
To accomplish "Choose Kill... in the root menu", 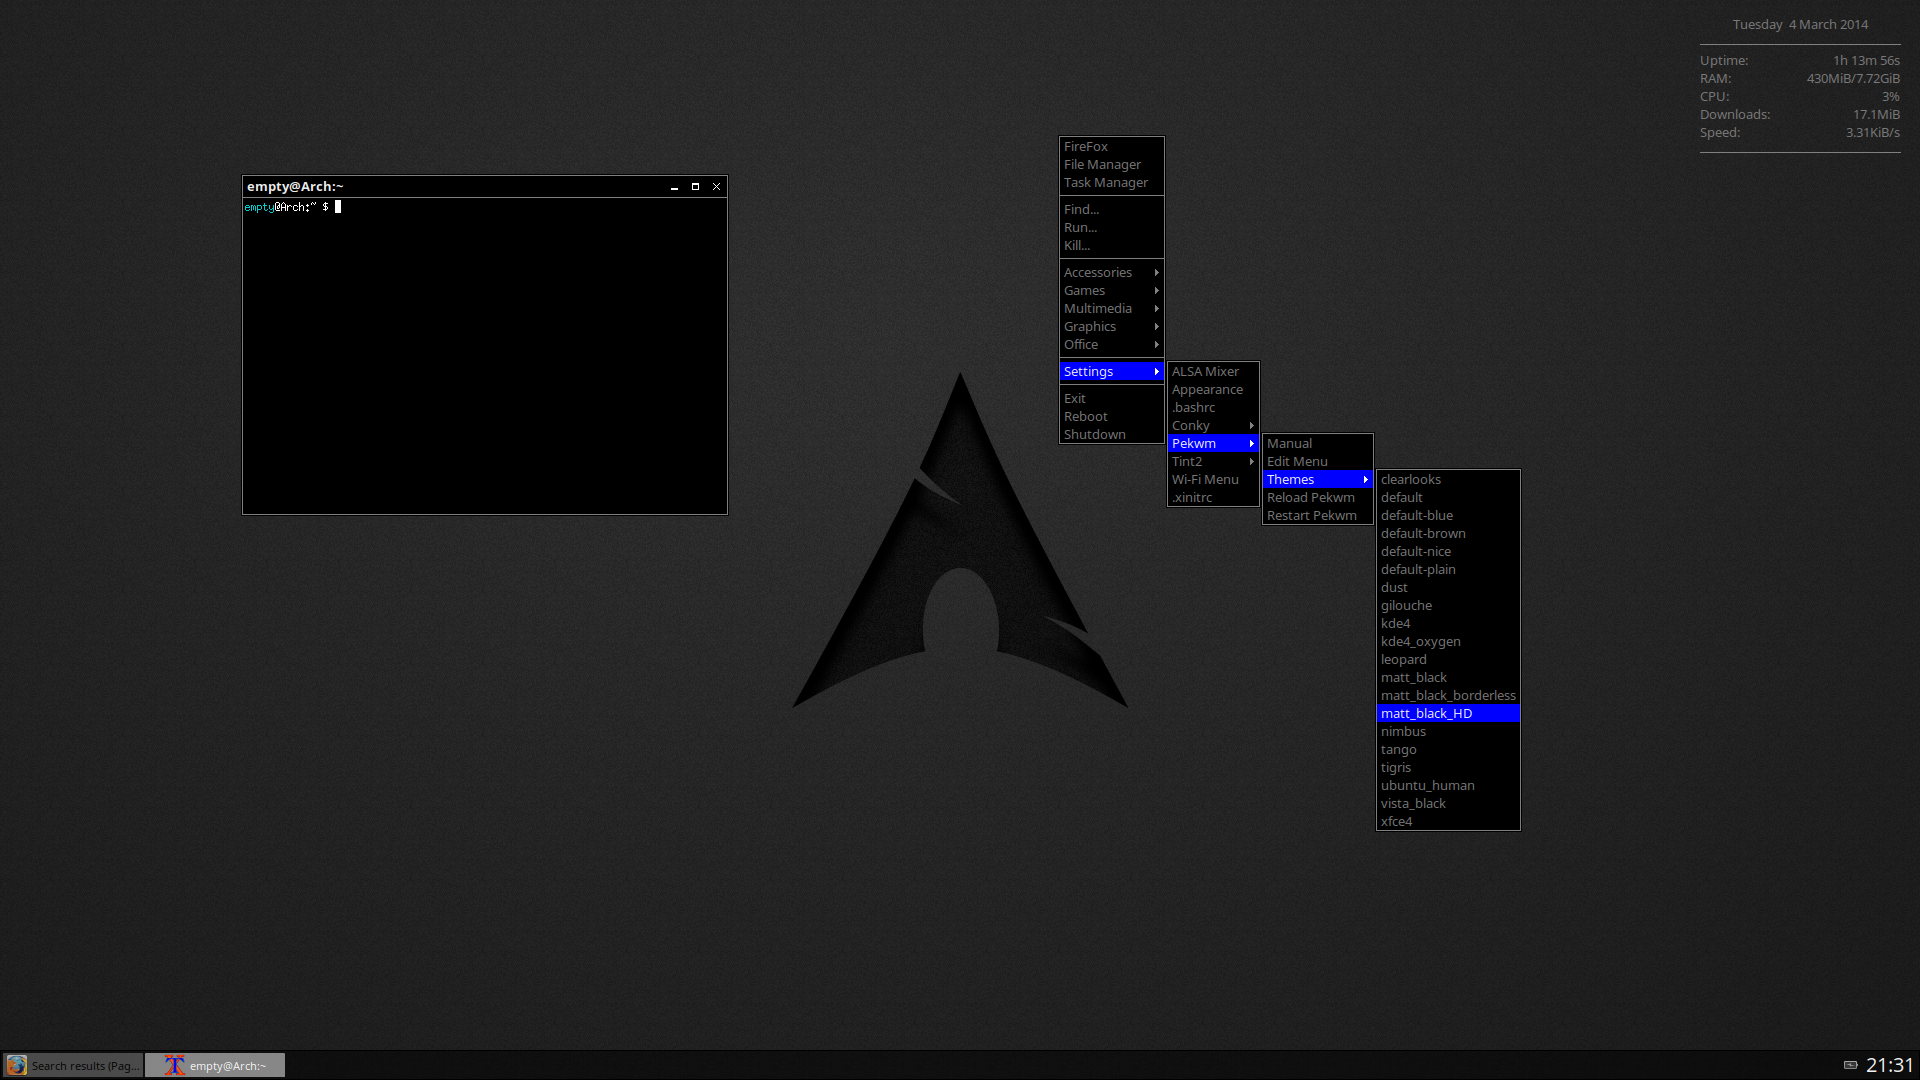I will [1111, 245].
